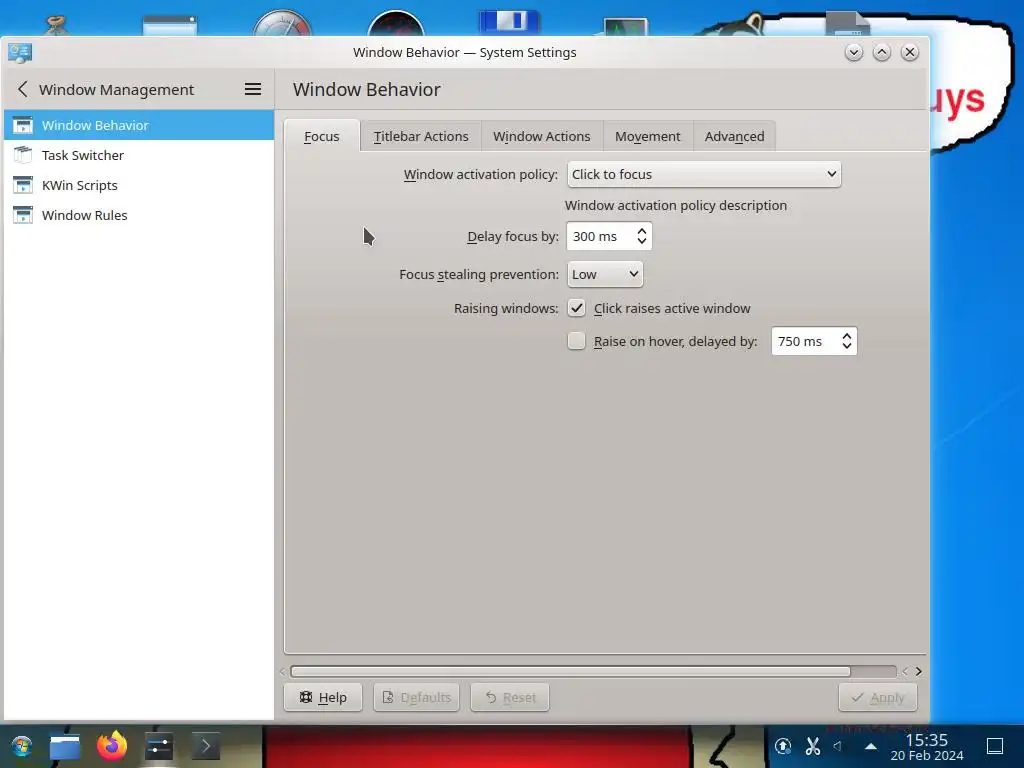
Task: Decrease Raise on hover delay
Action: (x=847, y=347)
